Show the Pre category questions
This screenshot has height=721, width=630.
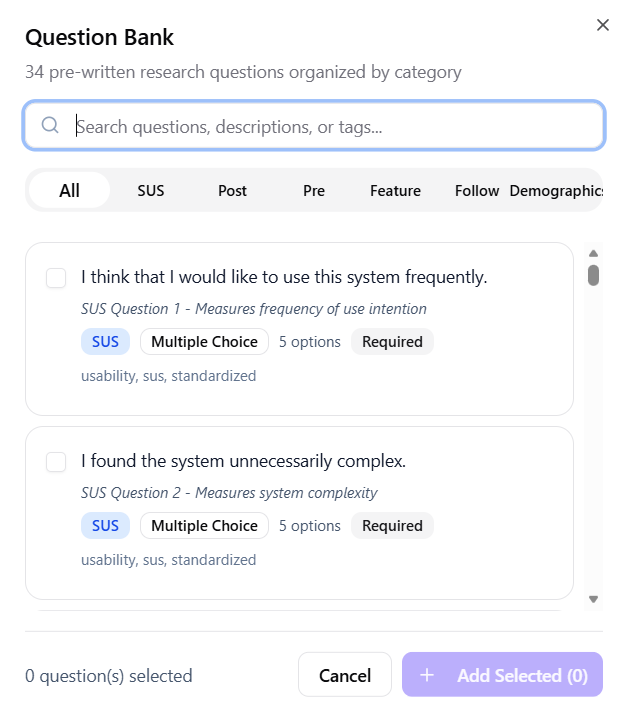click(x=314, y=190)
